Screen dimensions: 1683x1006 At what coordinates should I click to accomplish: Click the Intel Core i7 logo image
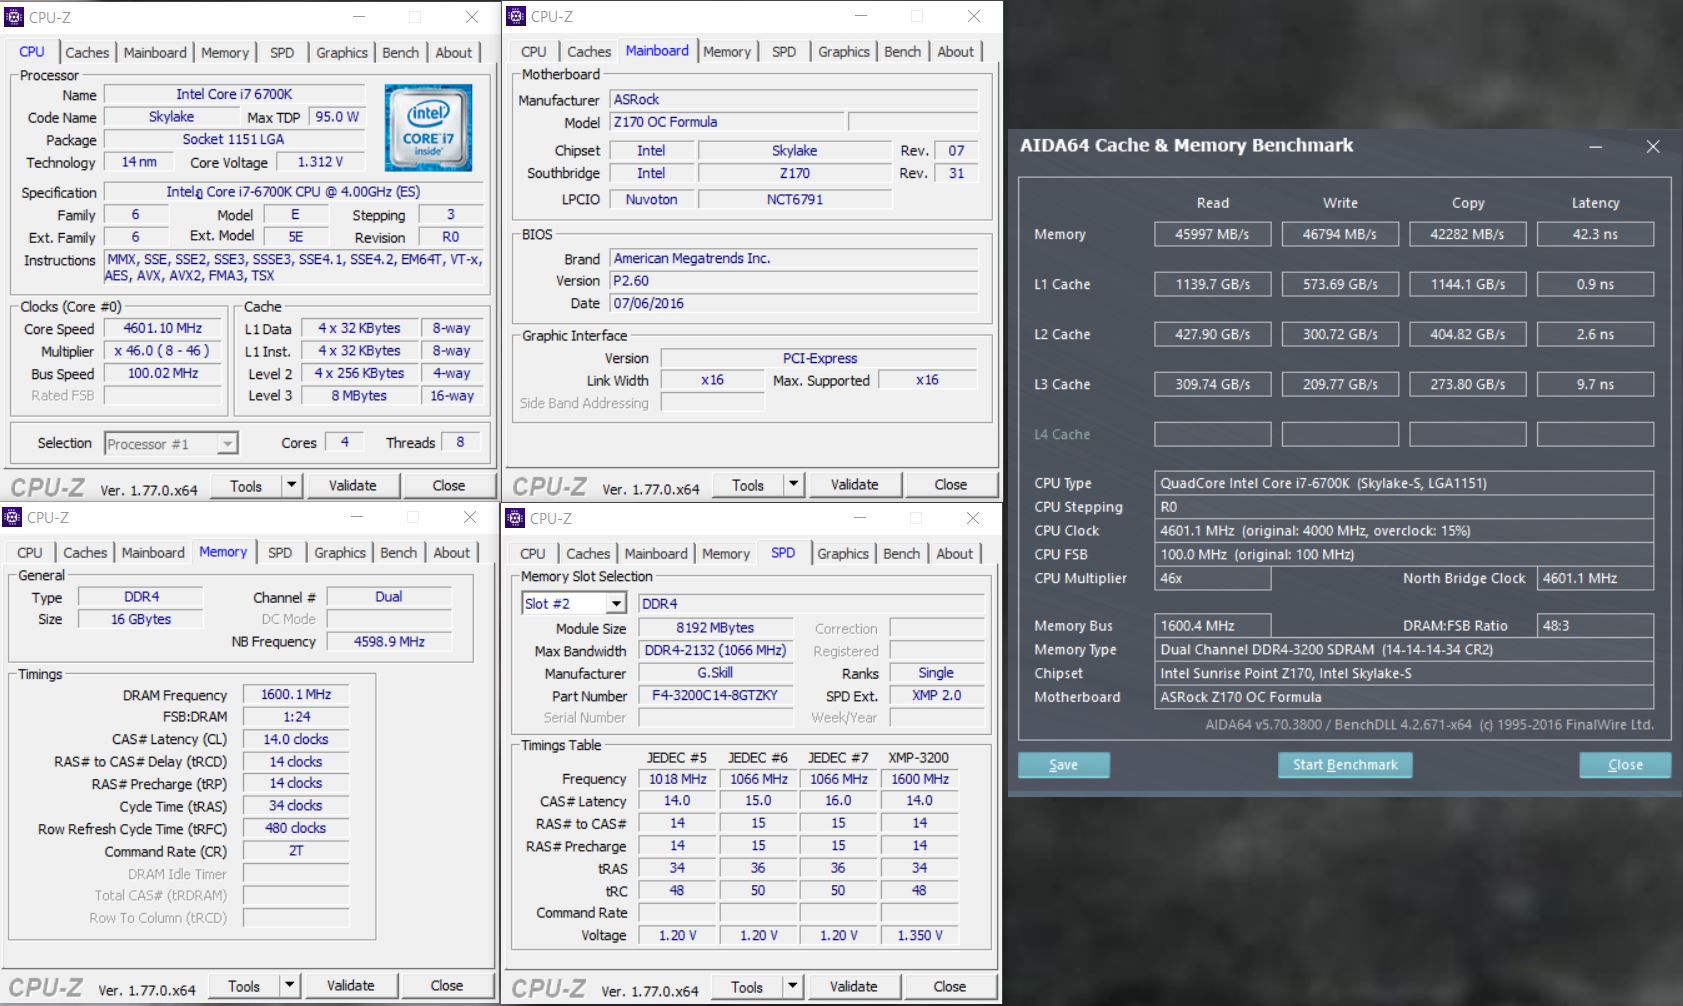click(x=429, y=128)
